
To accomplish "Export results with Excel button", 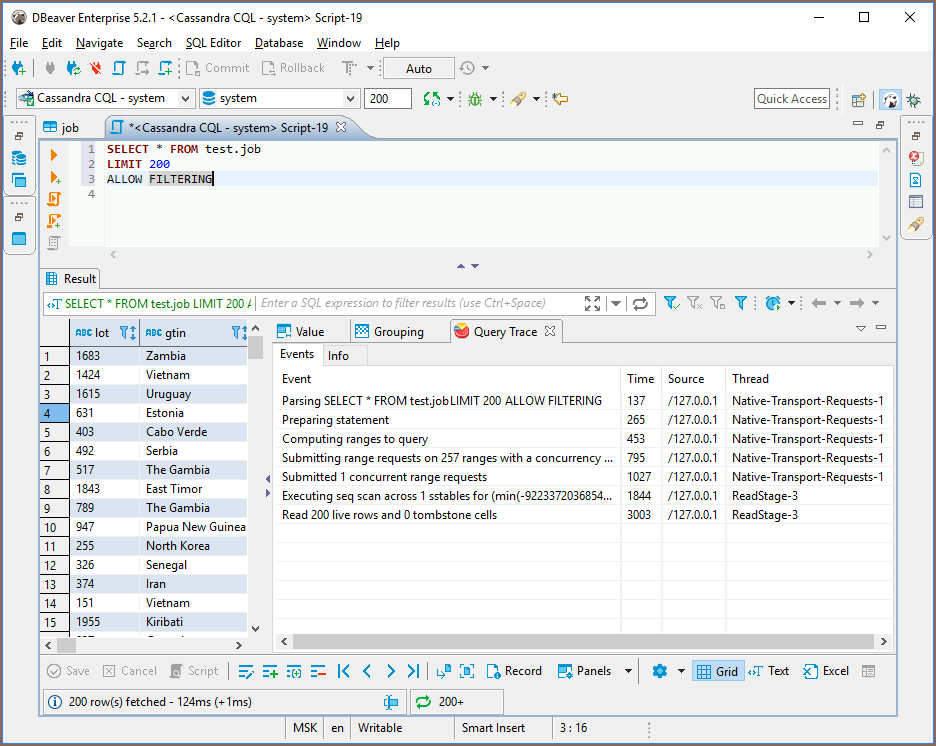I will (826, 671).
